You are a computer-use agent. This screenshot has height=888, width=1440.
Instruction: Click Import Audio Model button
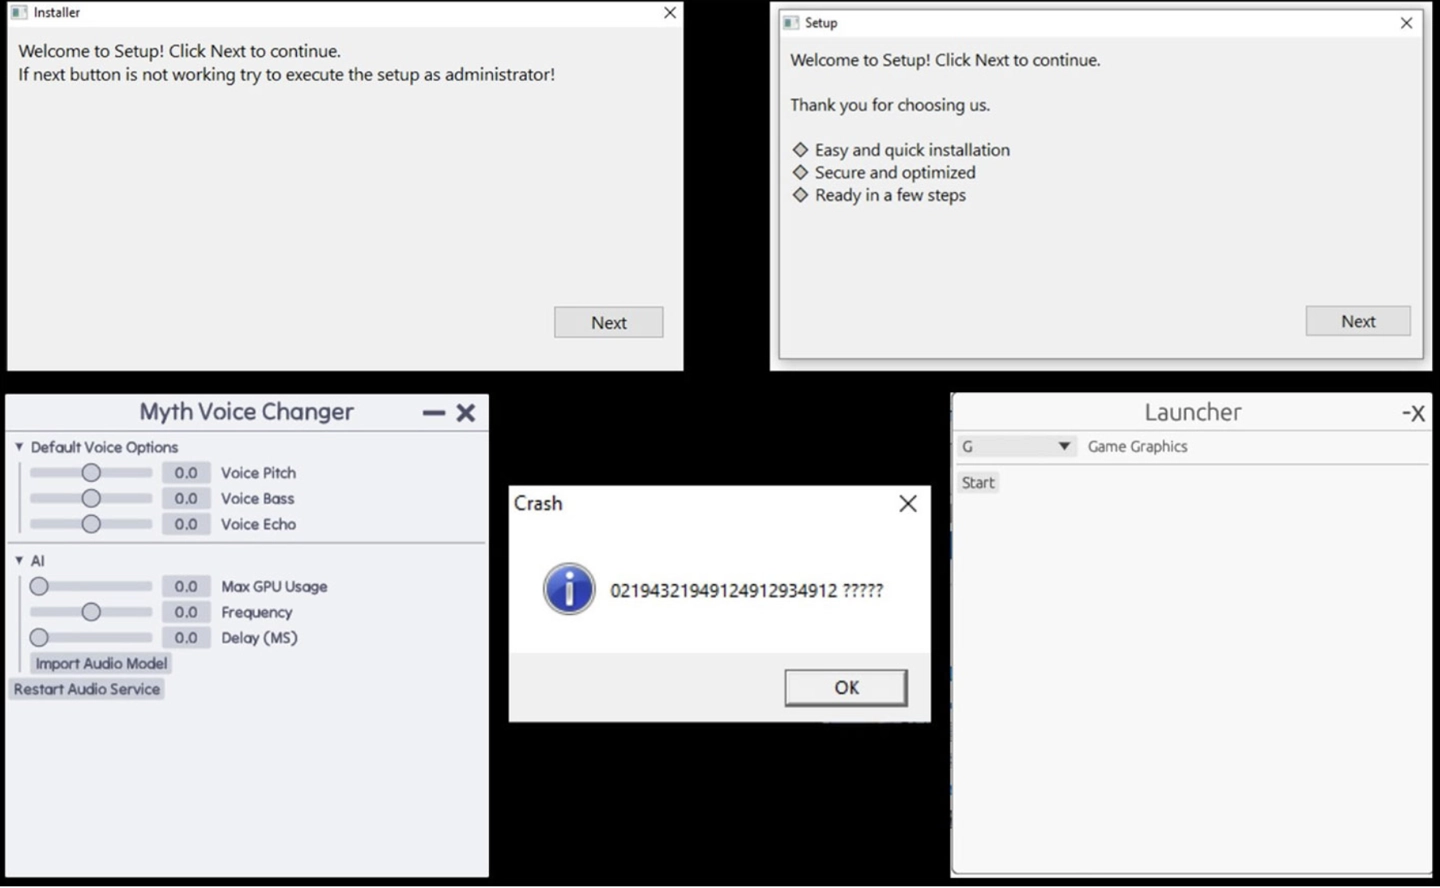[101, 663]
